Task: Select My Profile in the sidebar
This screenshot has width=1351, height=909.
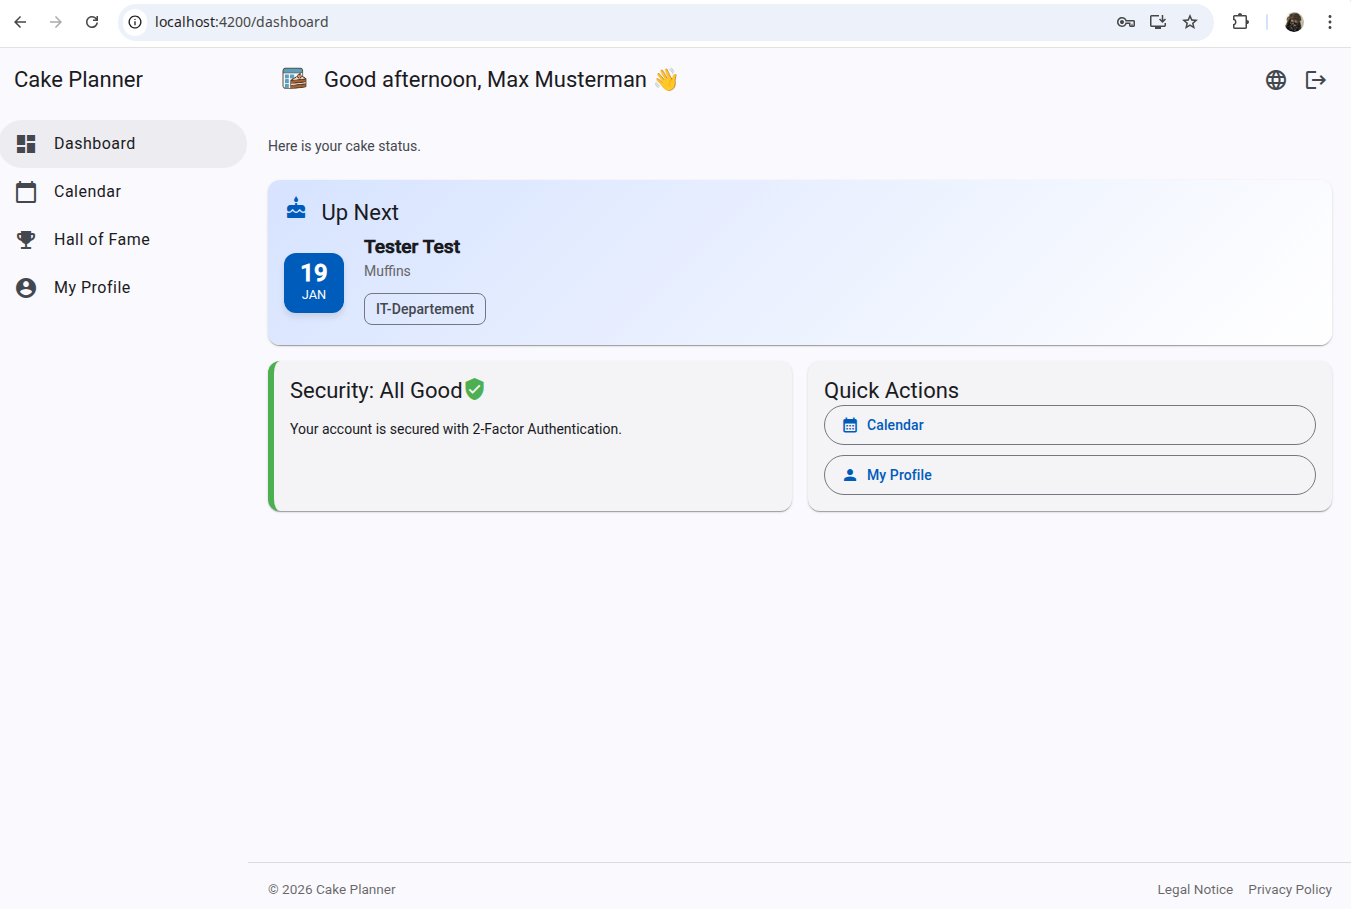Action: click(92, 287)
